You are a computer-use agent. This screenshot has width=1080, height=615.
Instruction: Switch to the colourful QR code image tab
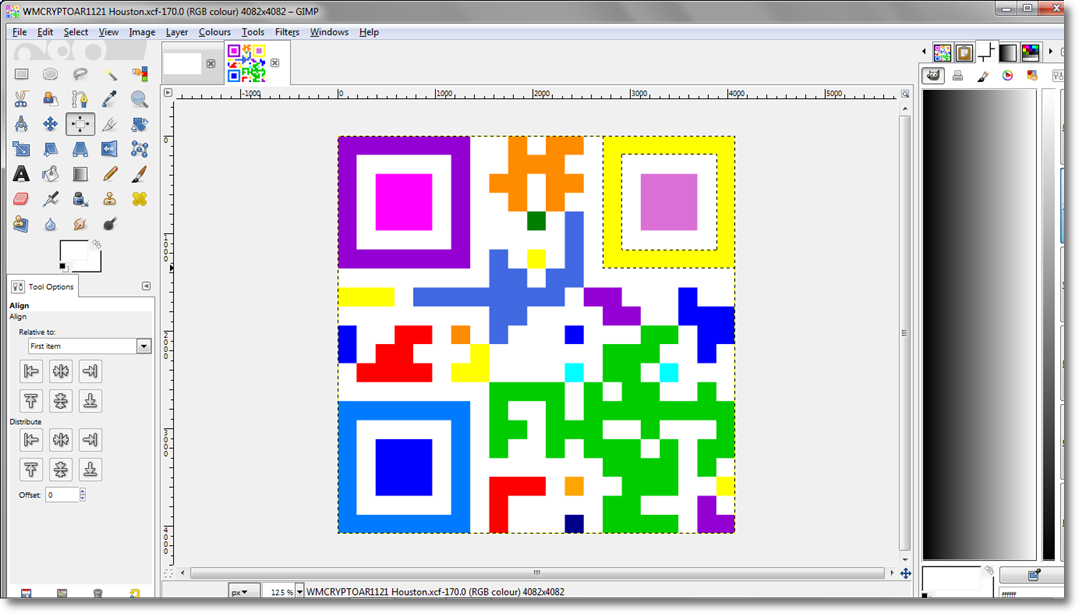point(247,63)
